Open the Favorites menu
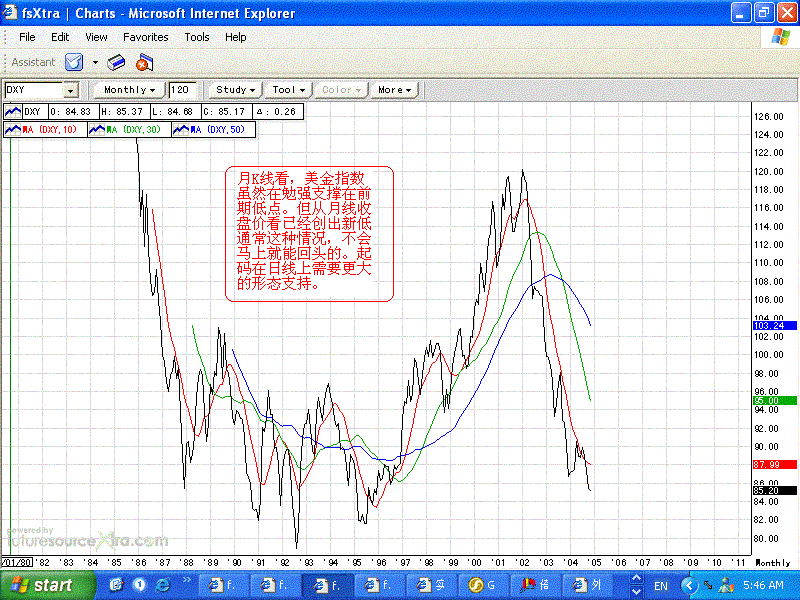The image size is (800, 600). tap(145, 37)
